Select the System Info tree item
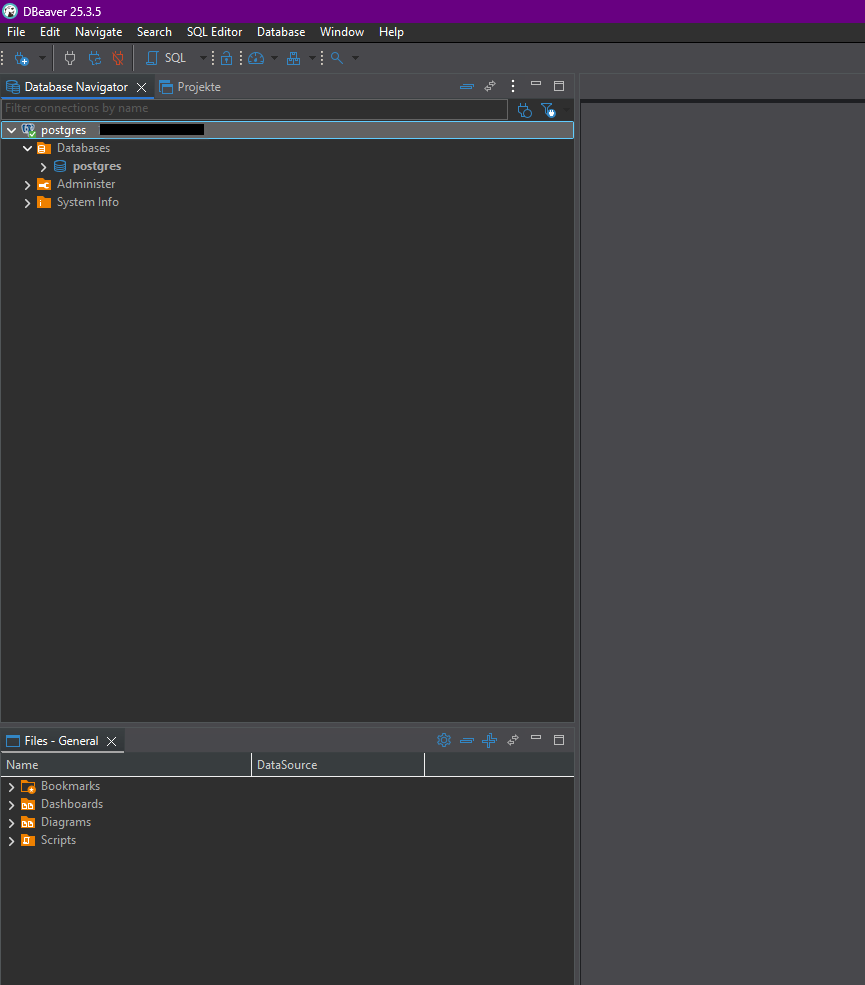865x985 pixels. [x=87, y=202]
